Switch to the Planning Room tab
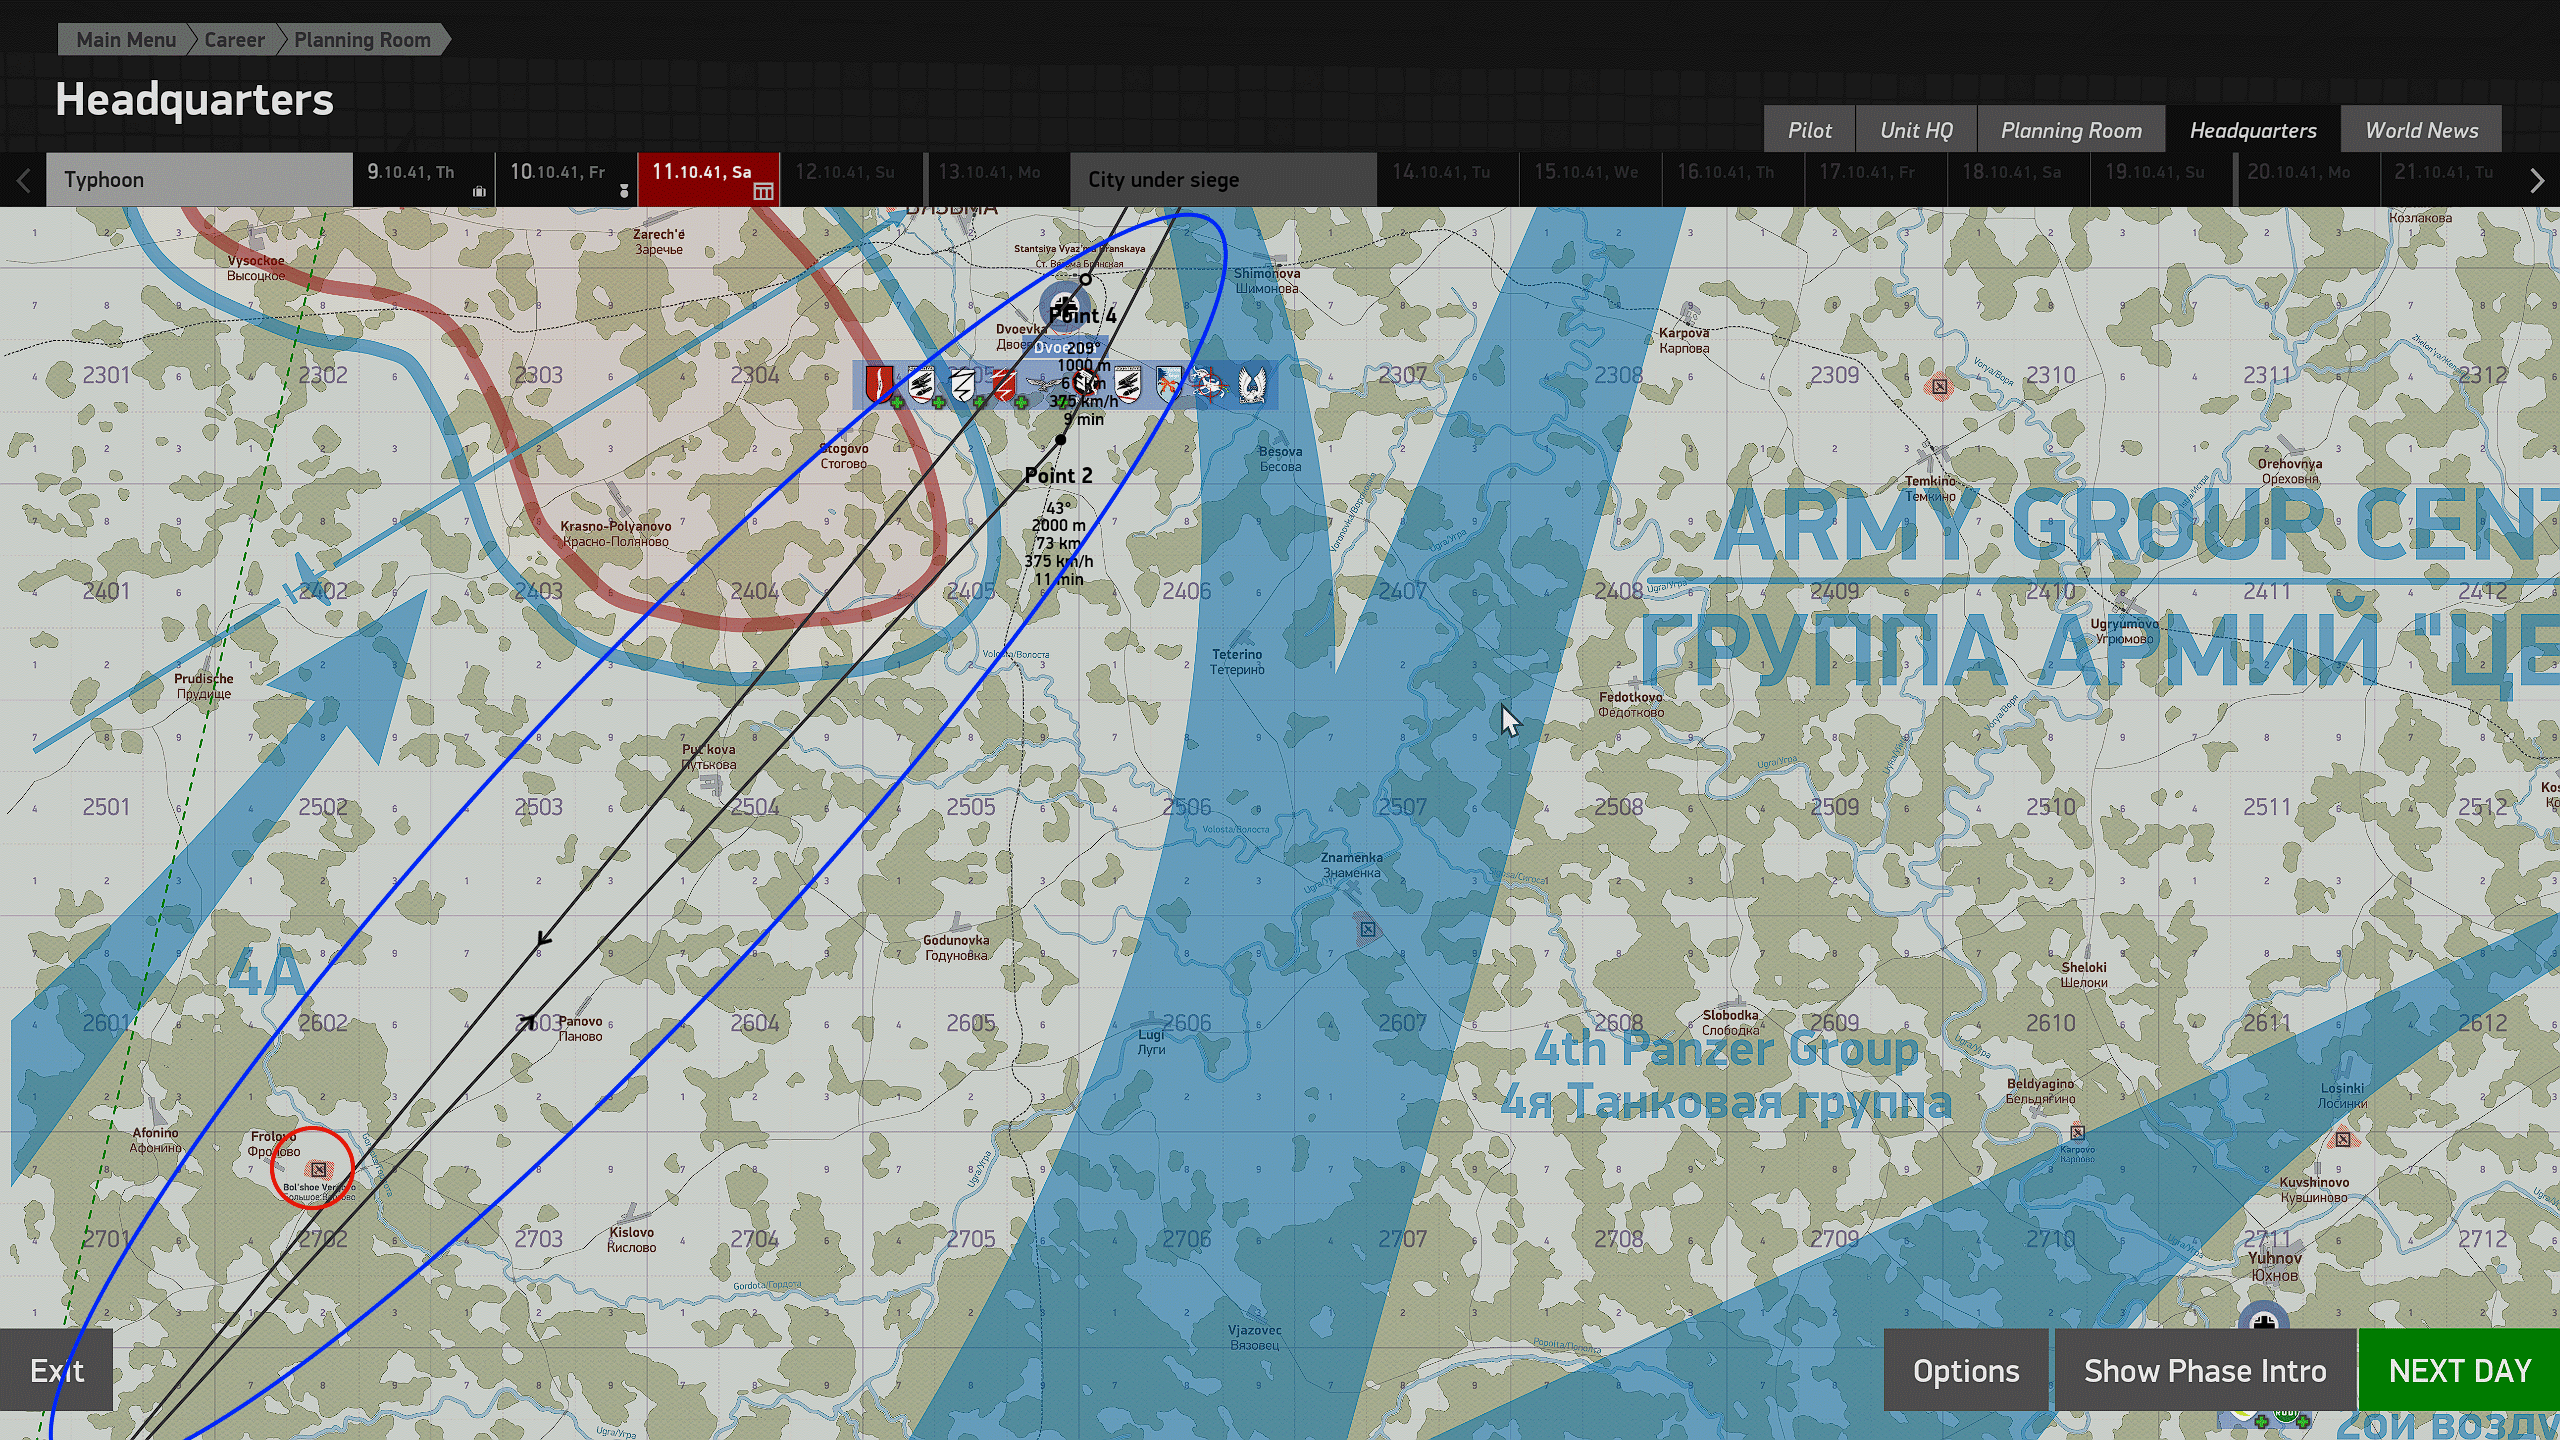The image size is (2560, 1440). [2071, 130]
